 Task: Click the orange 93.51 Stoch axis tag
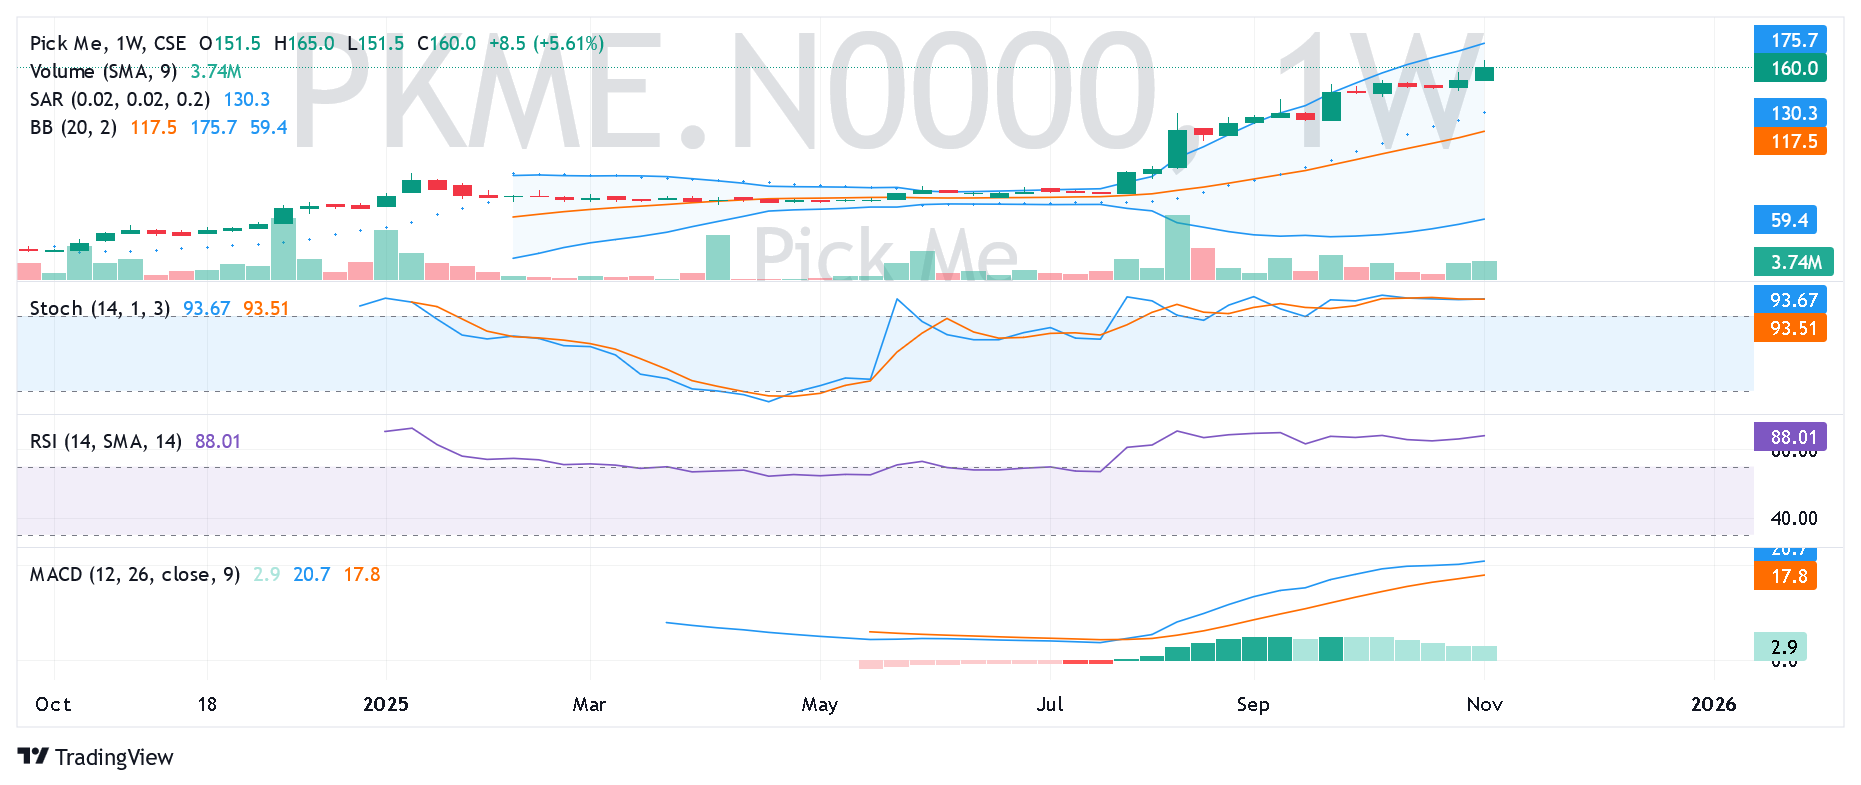coord(1791,328)
